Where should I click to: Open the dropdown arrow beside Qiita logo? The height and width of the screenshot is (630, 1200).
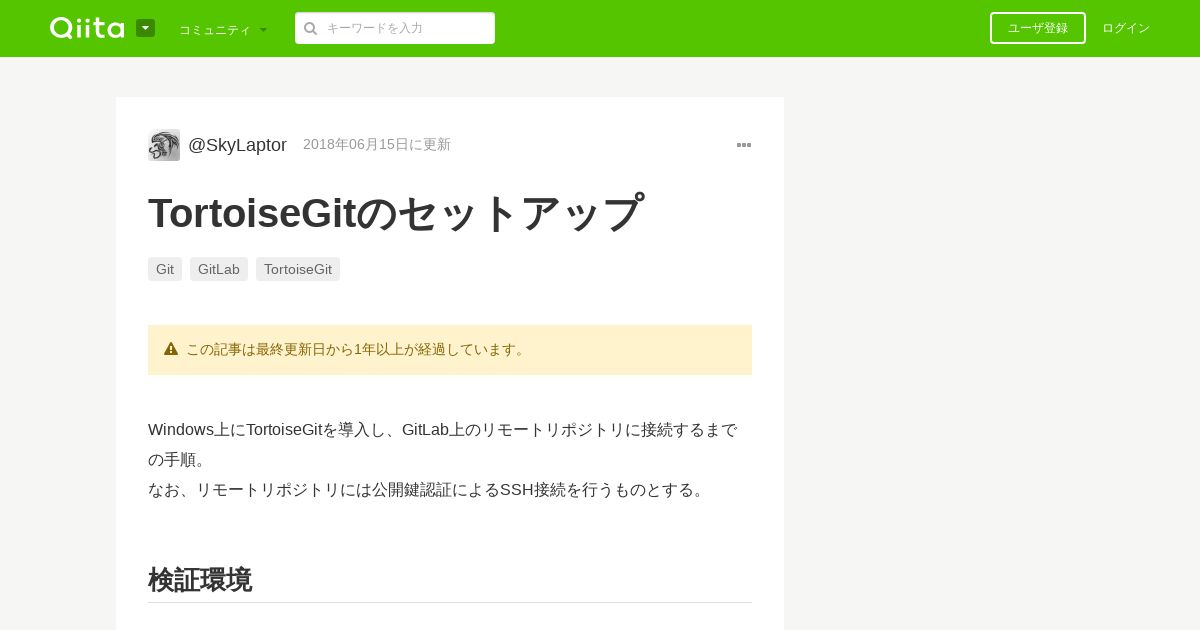[x=145, y=28]
